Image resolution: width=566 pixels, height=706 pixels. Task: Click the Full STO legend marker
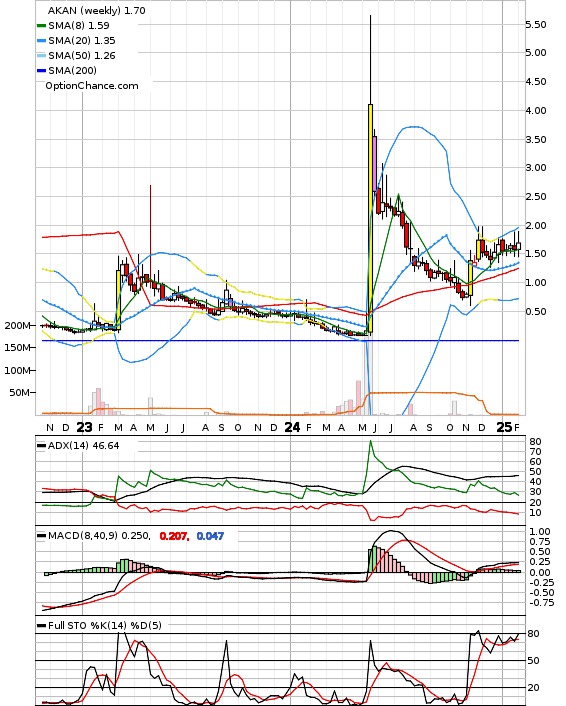pos(41,625)
